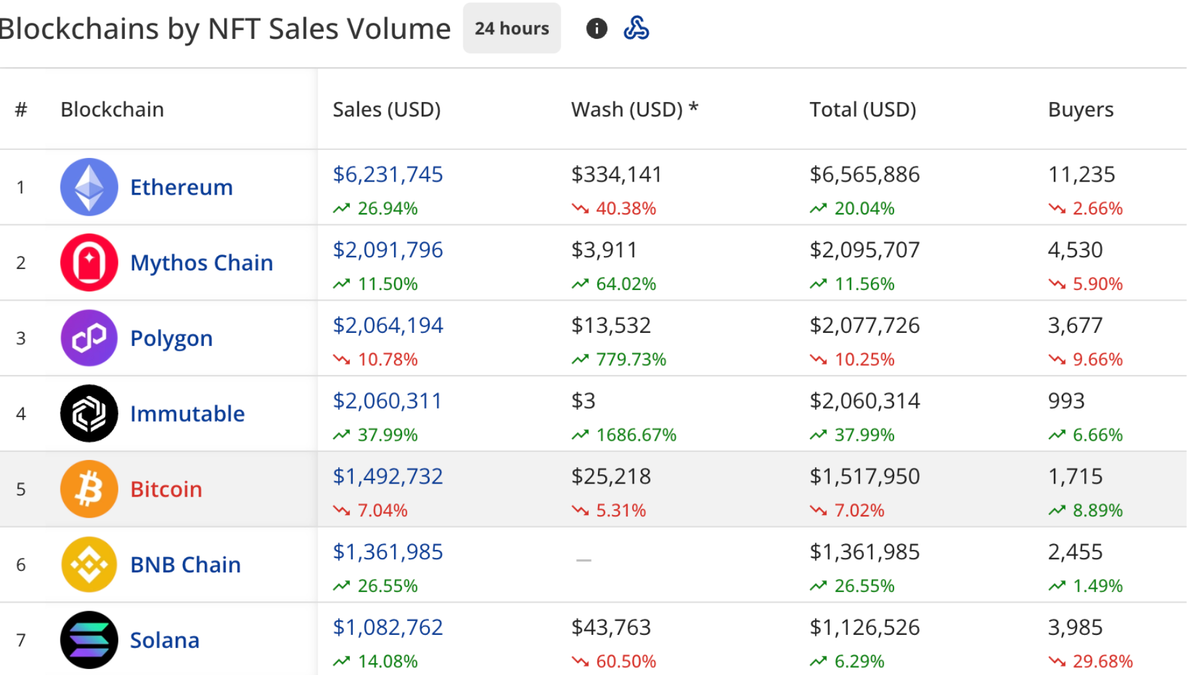Click the Mythos Chain logo icon
This screenshot has width=1200, height=675.
tap(89, 262)
